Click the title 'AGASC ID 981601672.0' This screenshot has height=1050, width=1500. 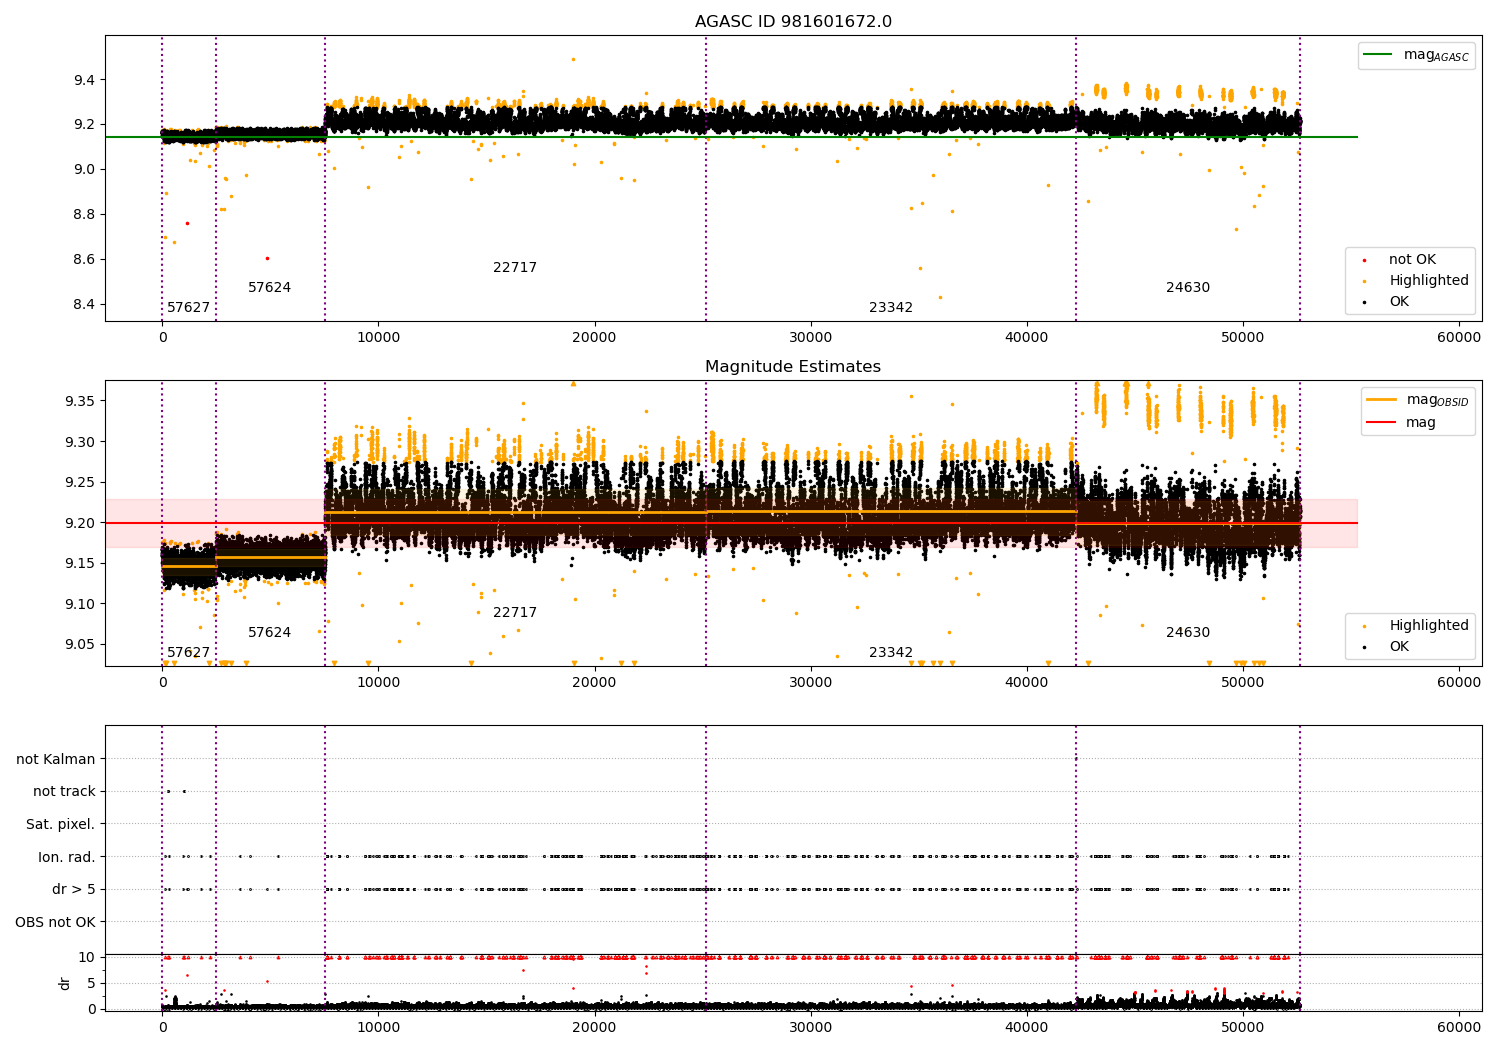click(793, 22)
